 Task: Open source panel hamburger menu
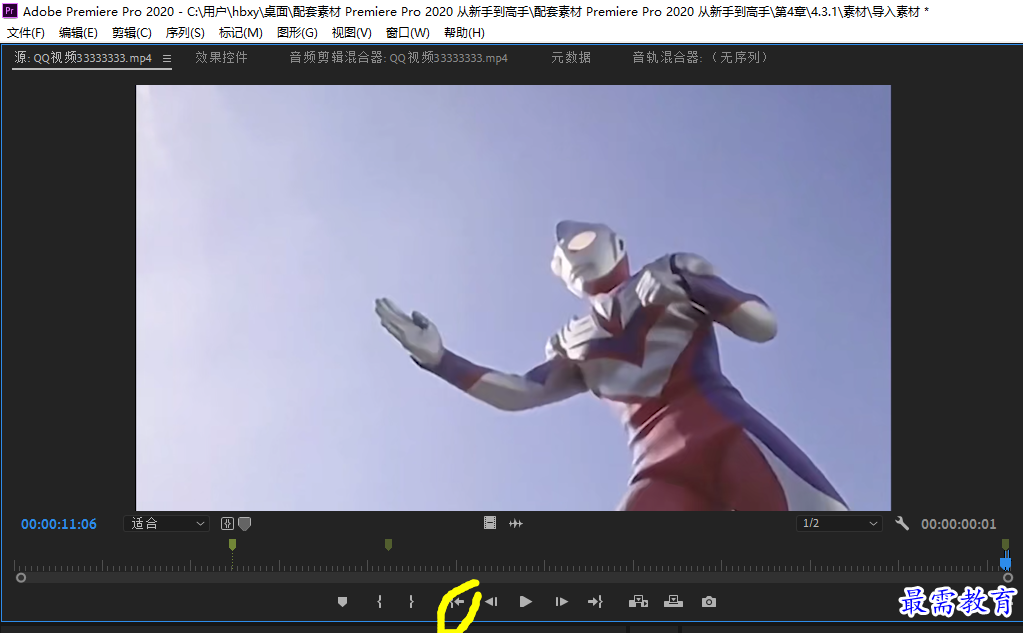point(167,59)
